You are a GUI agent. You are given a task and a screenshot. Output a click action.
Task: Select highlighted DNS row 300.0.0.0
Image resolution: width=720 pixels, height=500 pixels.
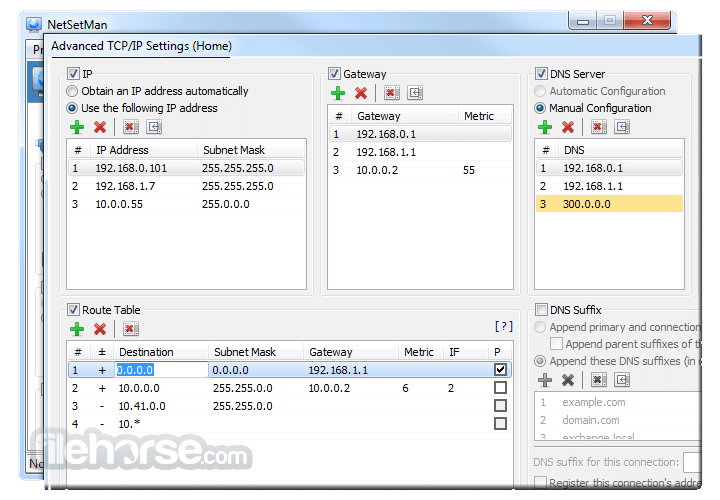click(x=609, y=204)
